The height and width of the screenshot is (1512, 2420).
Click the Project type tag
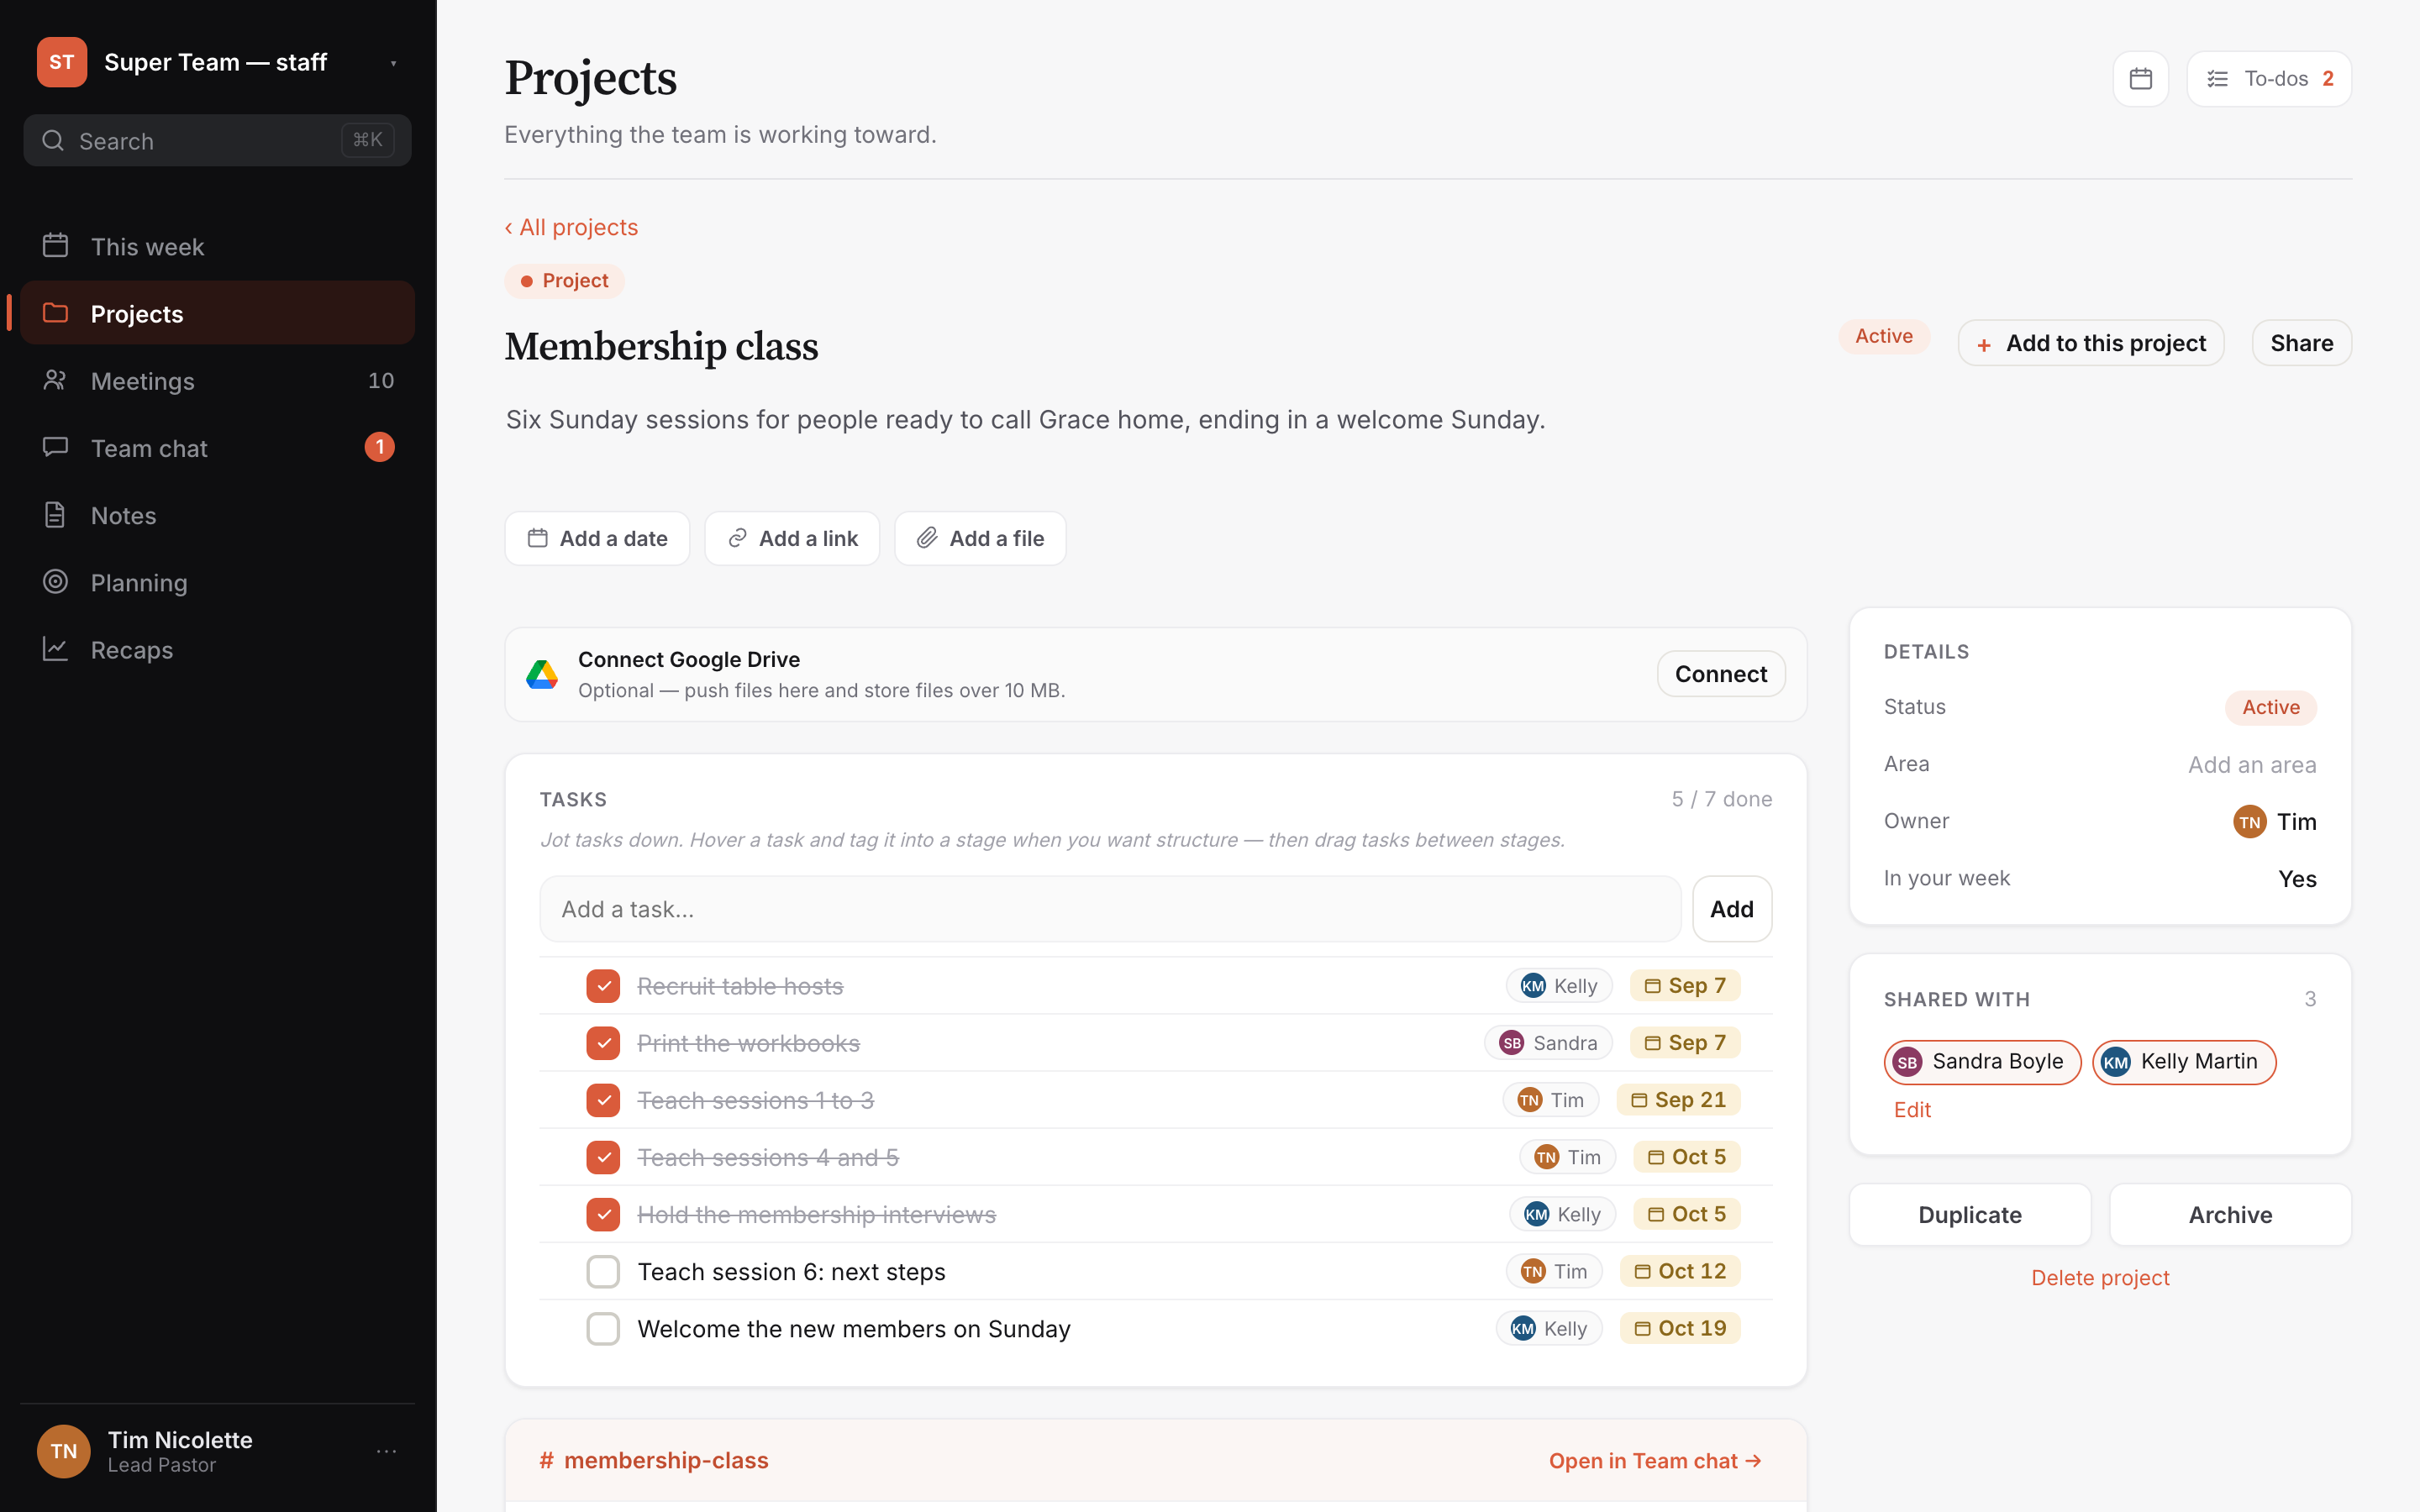pos(564,281)
